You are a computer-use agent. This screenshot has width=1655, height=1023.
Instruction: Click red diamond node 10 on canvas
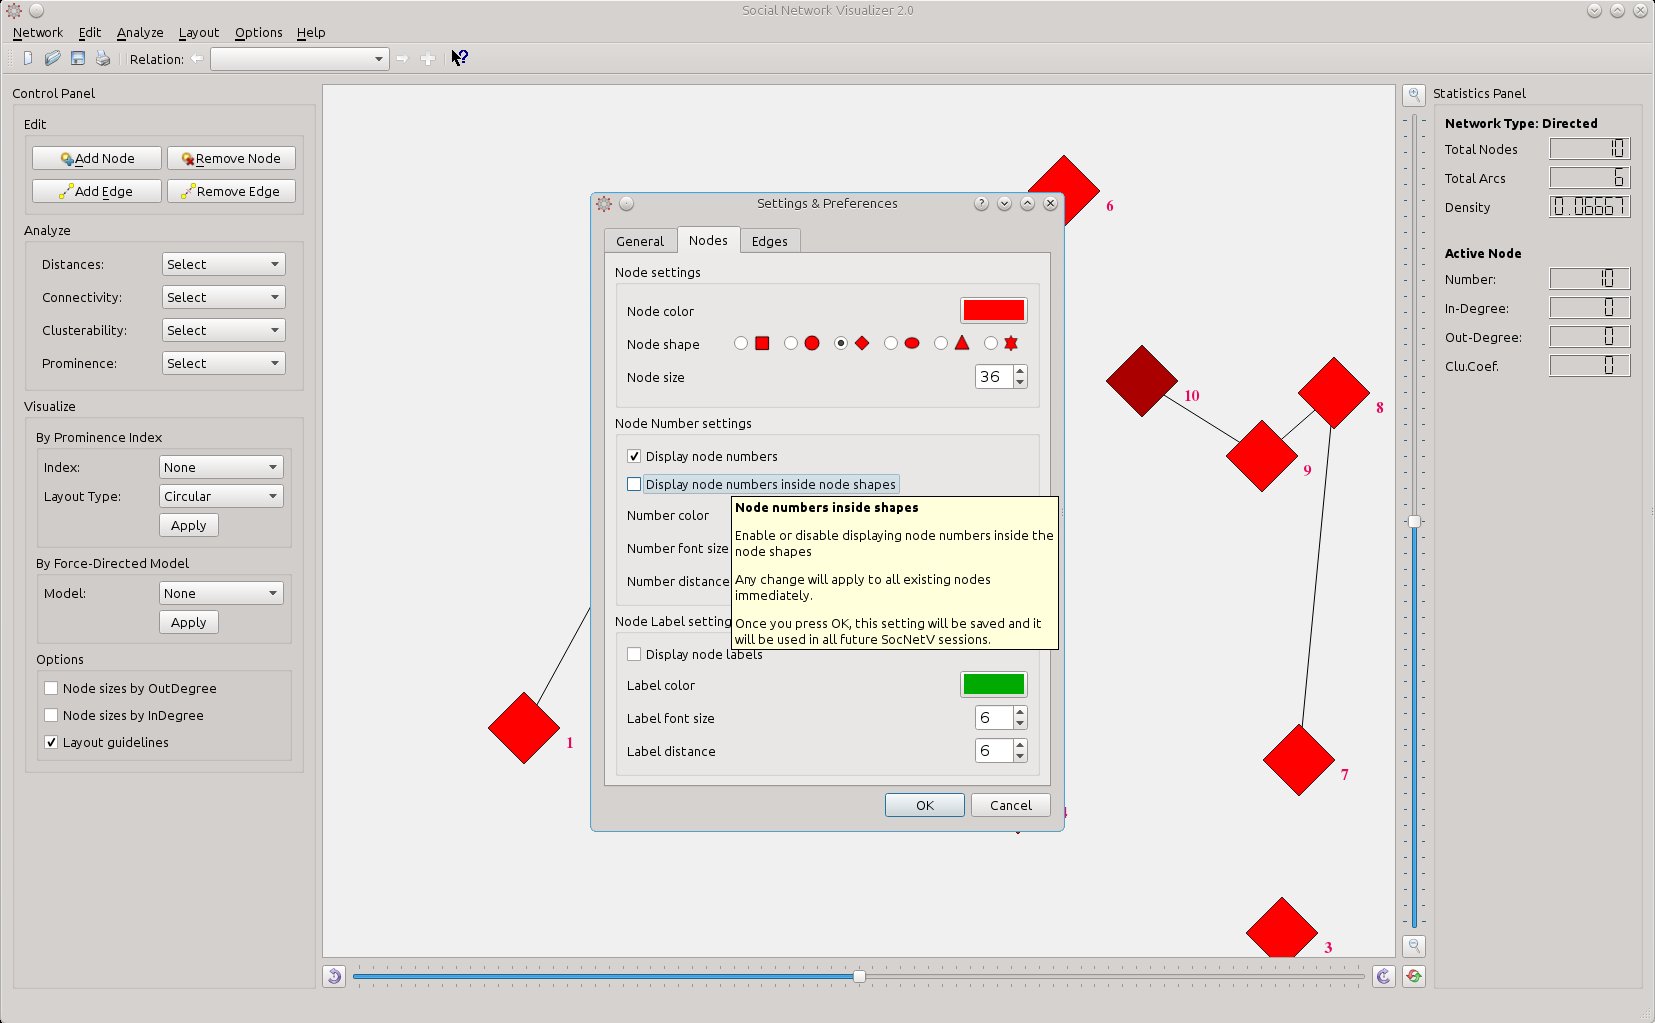[1142, 381]
